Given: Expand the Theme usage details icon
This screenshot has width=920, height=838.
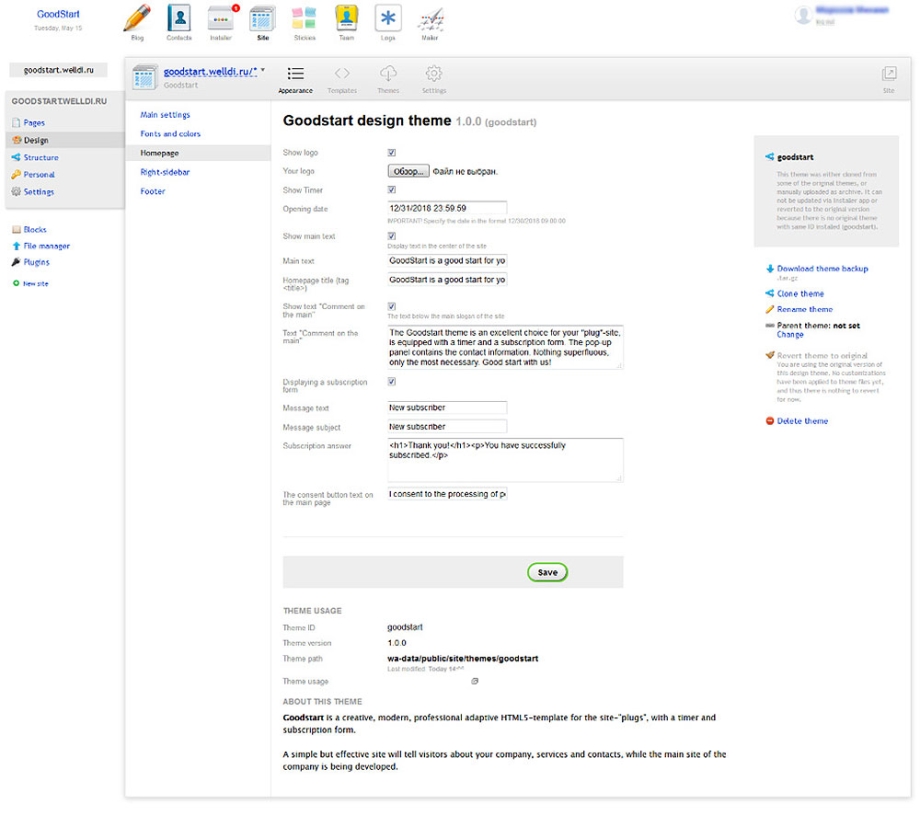Looking at the screenshot, I should (475, 681).
